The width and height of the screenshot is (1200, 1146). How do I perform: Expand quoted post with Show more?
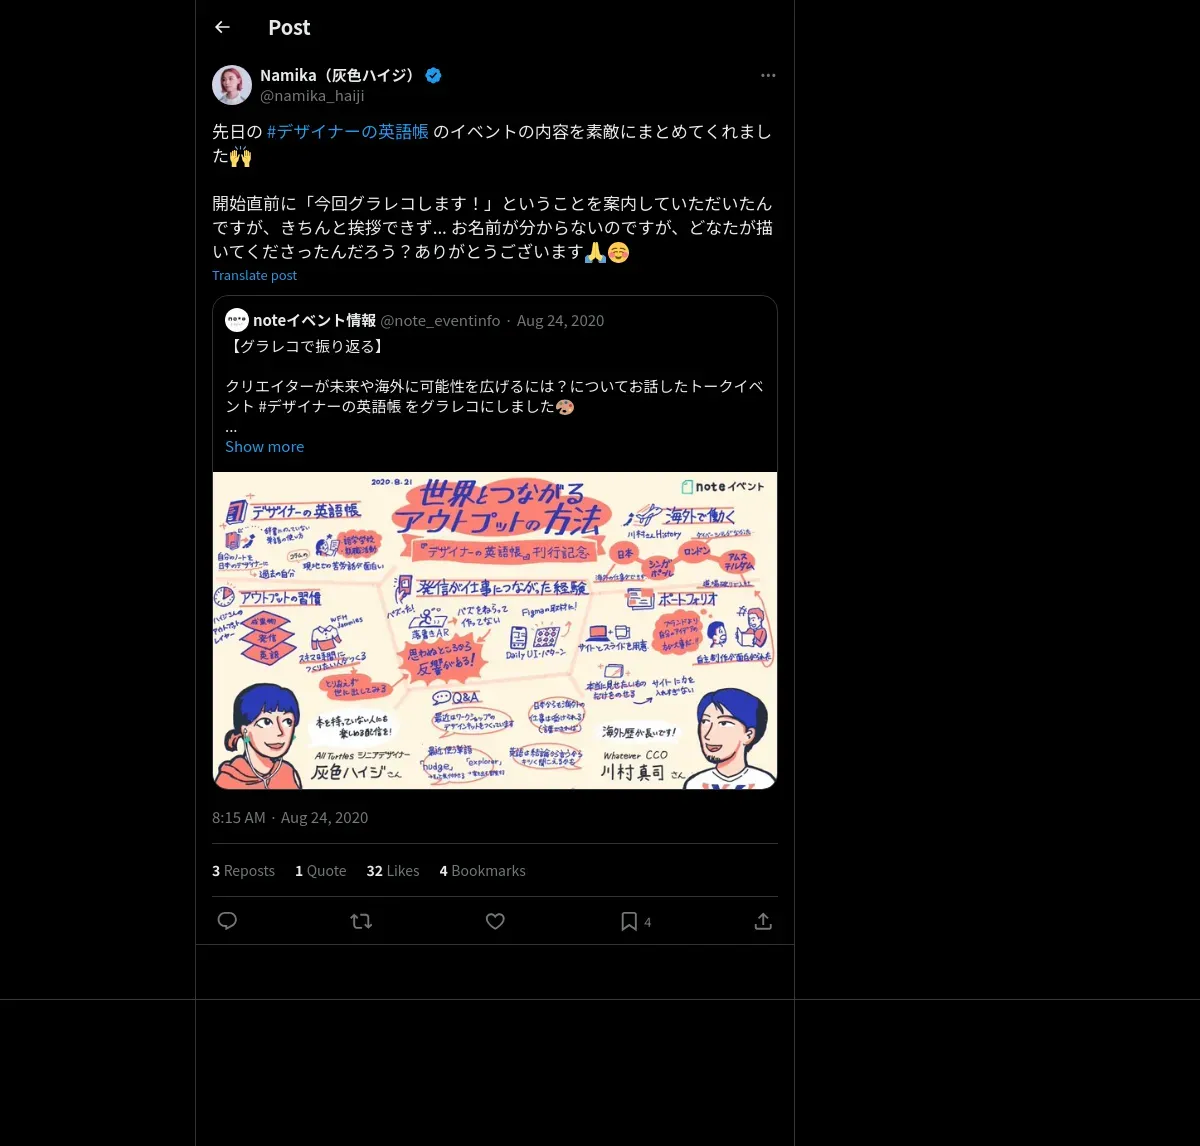pyautogui.click(x=264, y=447)
